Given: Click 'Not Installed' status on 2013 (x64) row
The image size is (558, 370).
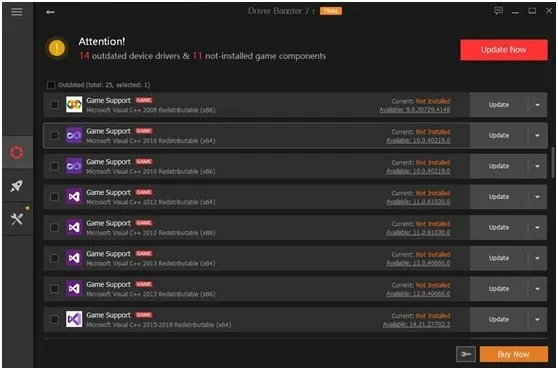Looking at the screenshot, I should (433, 254).
